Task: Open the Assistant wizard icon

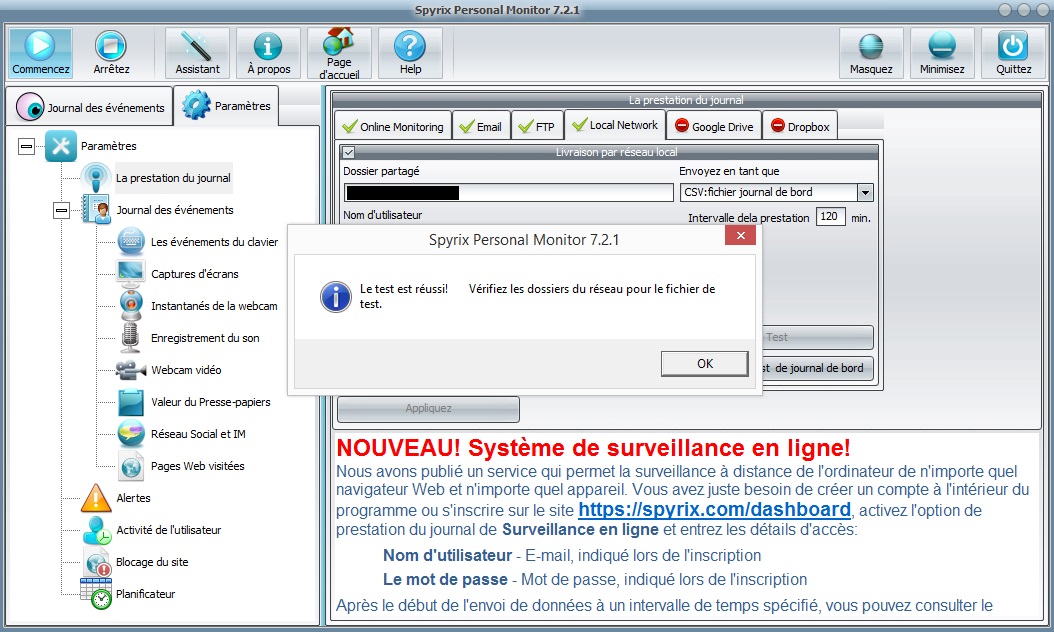Action: [197, 46]
